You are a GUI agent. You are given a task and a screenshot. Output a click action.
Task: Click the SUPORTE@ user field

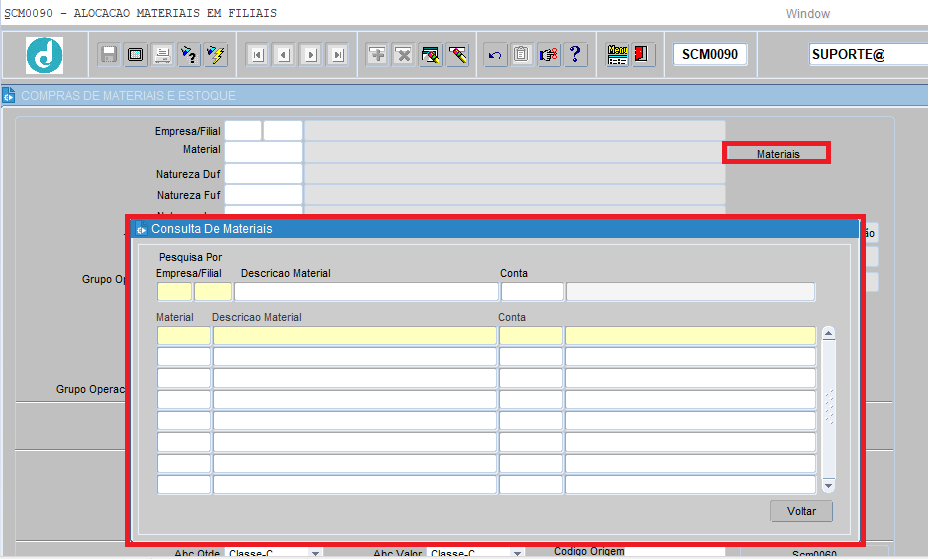click(x=868, y=54)
